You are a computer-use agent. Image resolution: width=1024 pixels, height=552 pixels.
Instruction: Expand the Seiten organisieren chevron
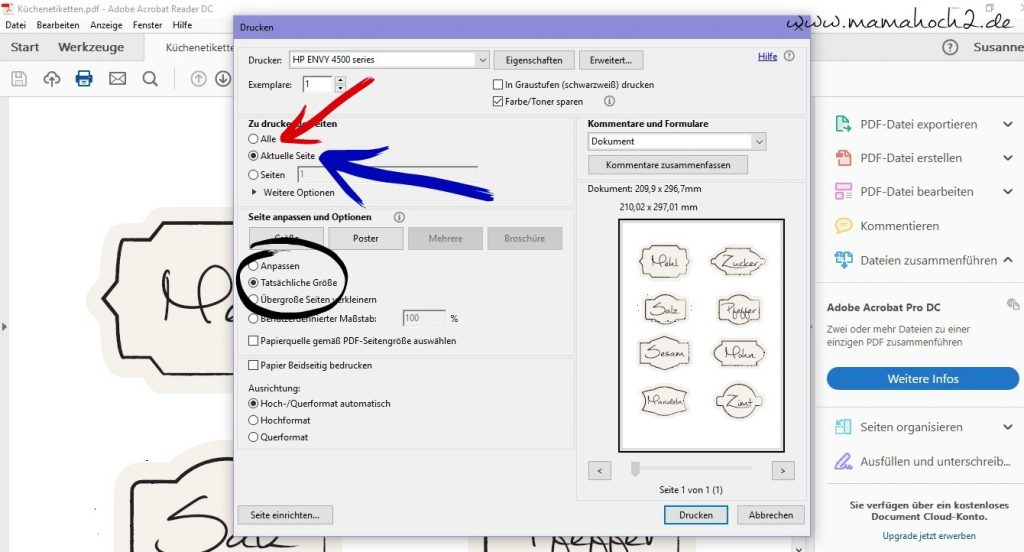[1008, 427]
